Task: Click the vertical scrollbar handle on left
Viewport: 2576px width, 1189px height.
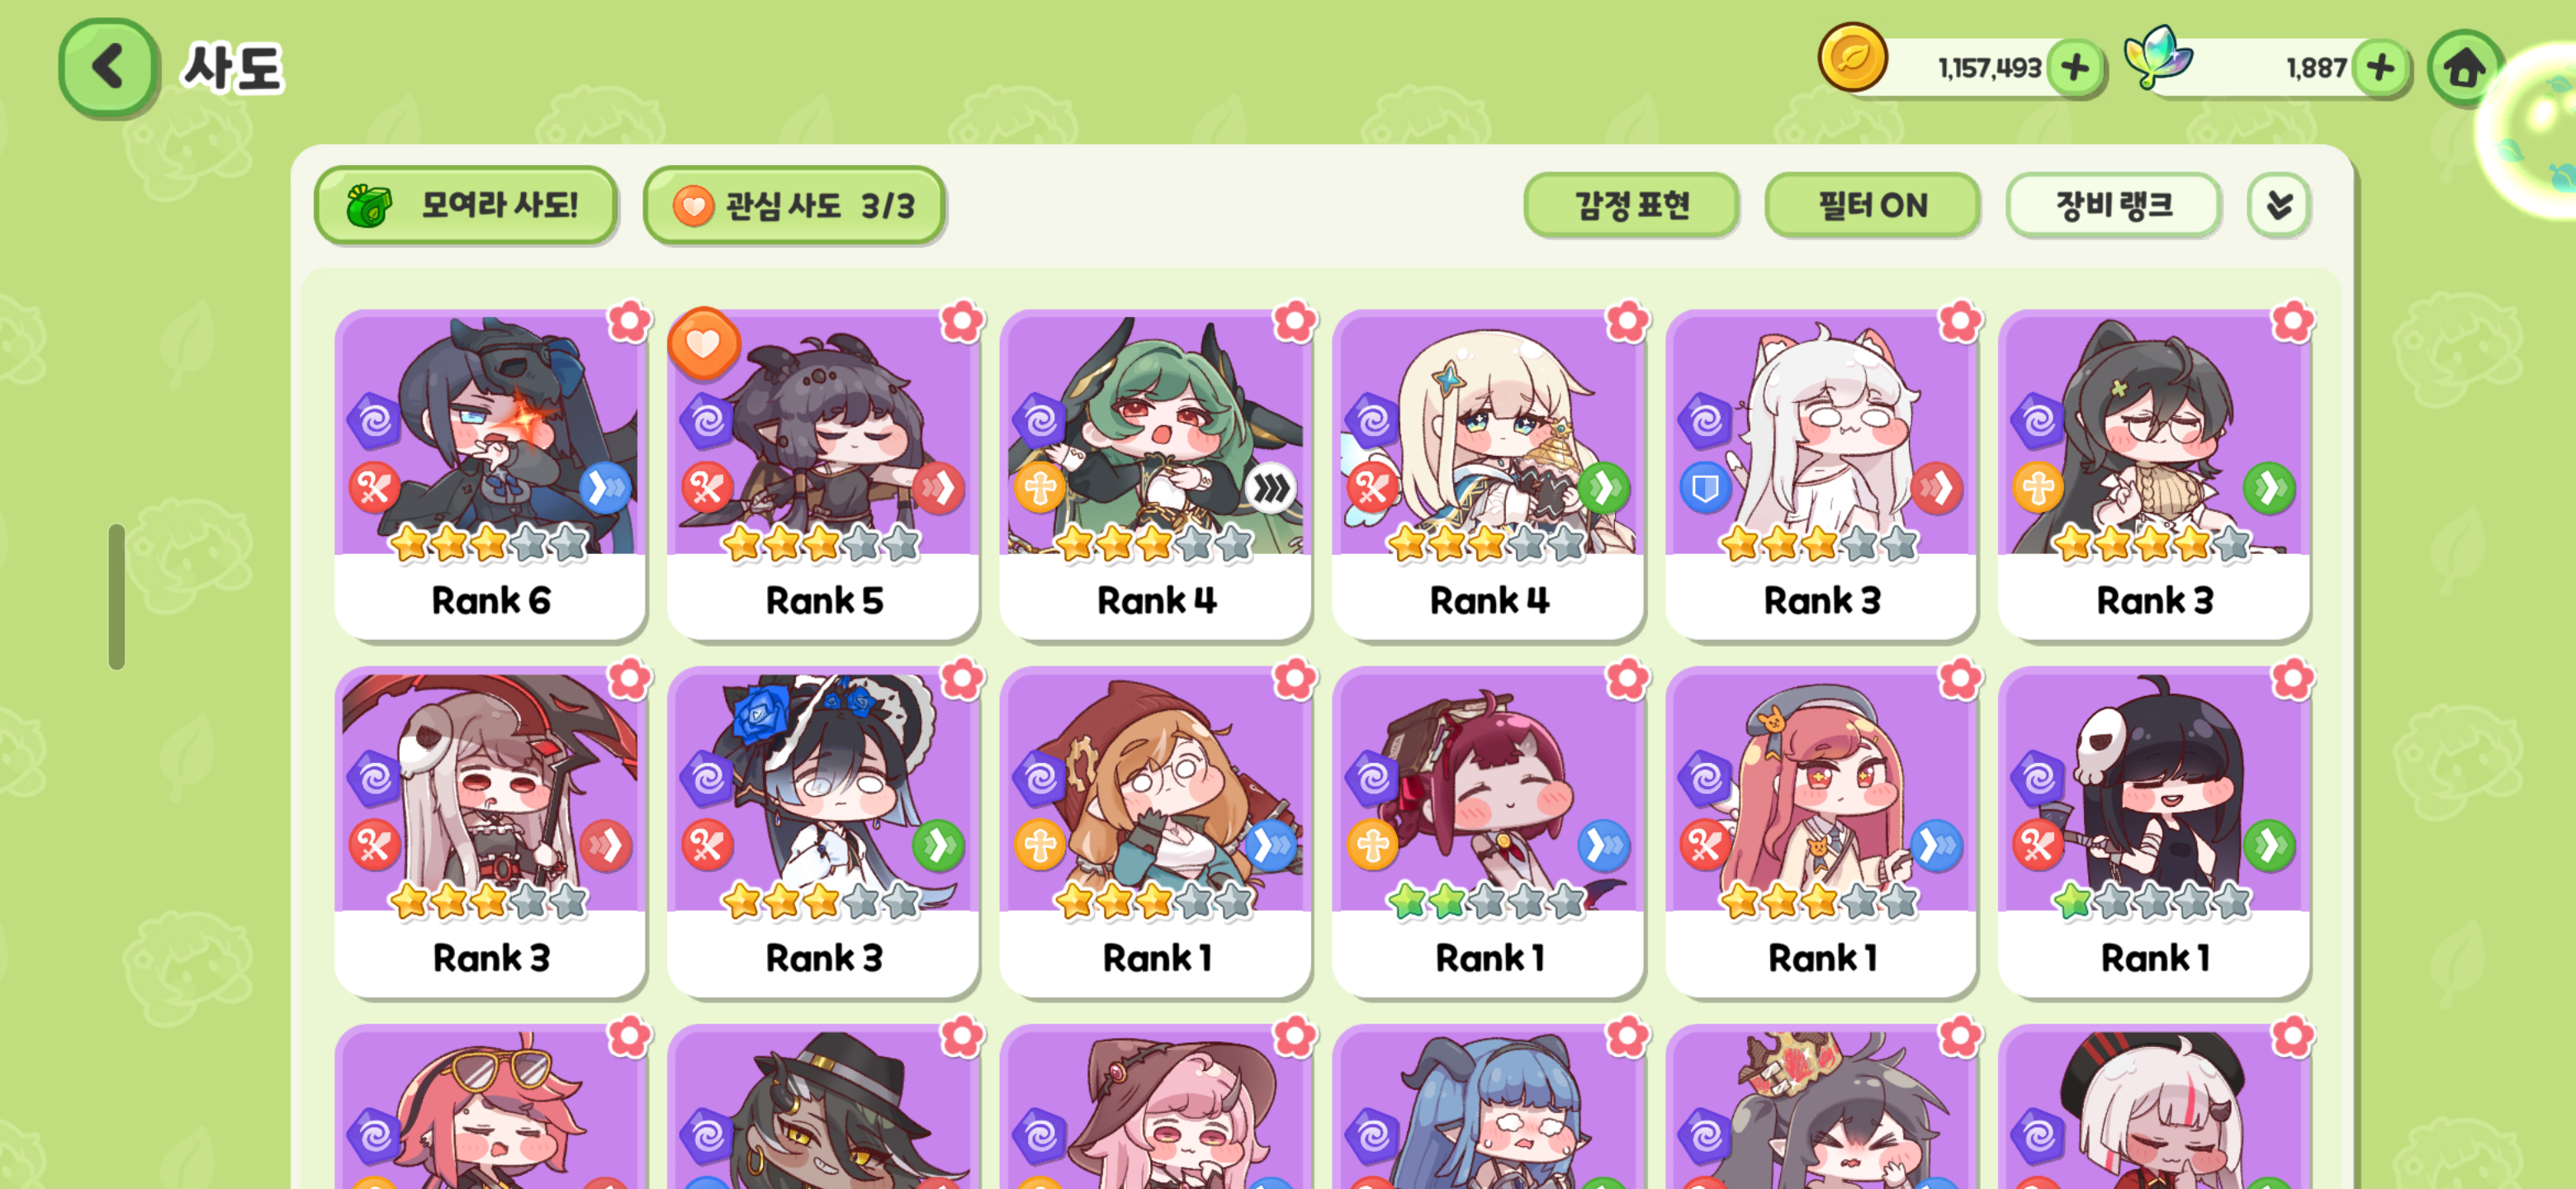Action: [117, 597]
